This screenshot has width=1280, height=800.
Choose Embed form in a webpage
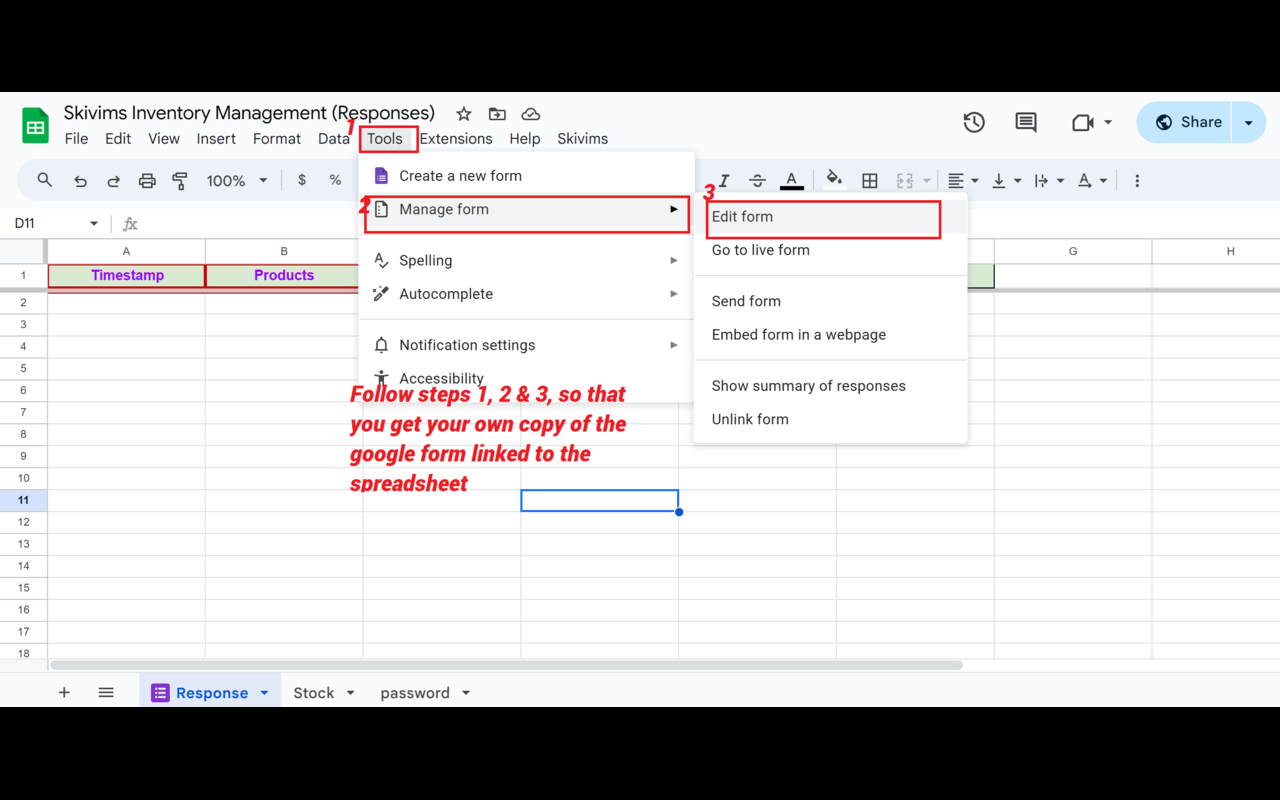[x=830, y=335]
